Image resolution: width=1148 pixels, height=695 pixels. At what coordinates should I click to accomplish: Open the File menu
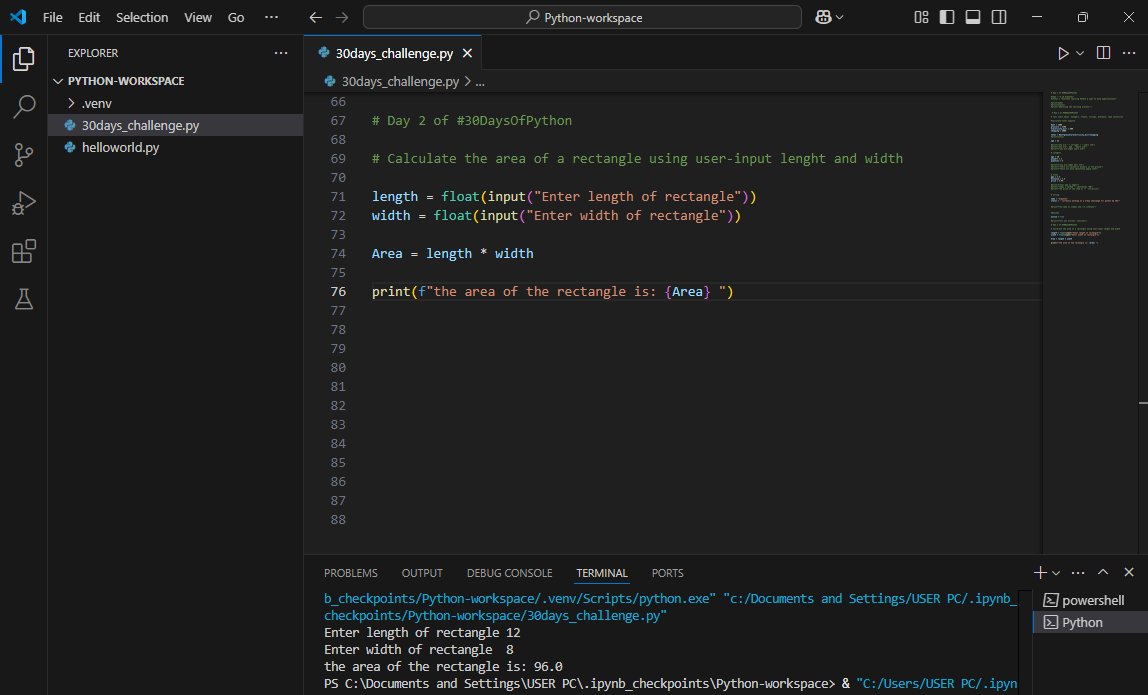53,17
